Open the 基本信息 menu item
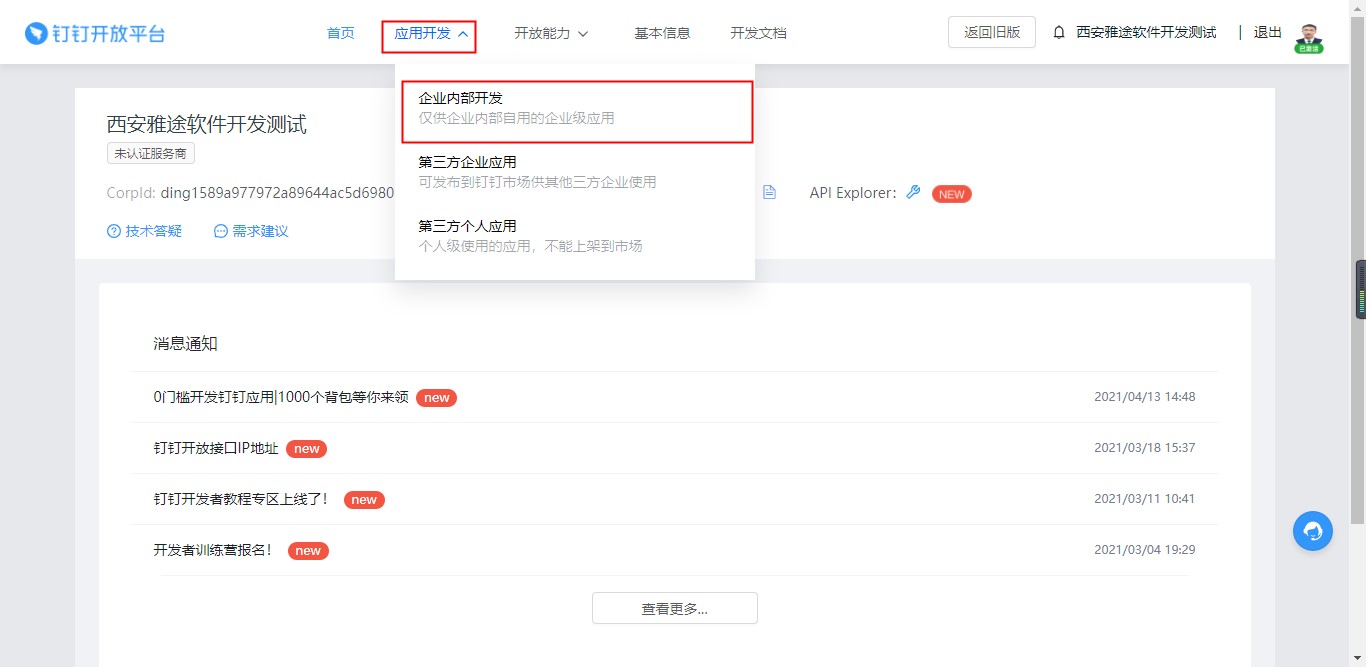The width and height of the screenshot is (1366, 667). click(x=662, y=32)
